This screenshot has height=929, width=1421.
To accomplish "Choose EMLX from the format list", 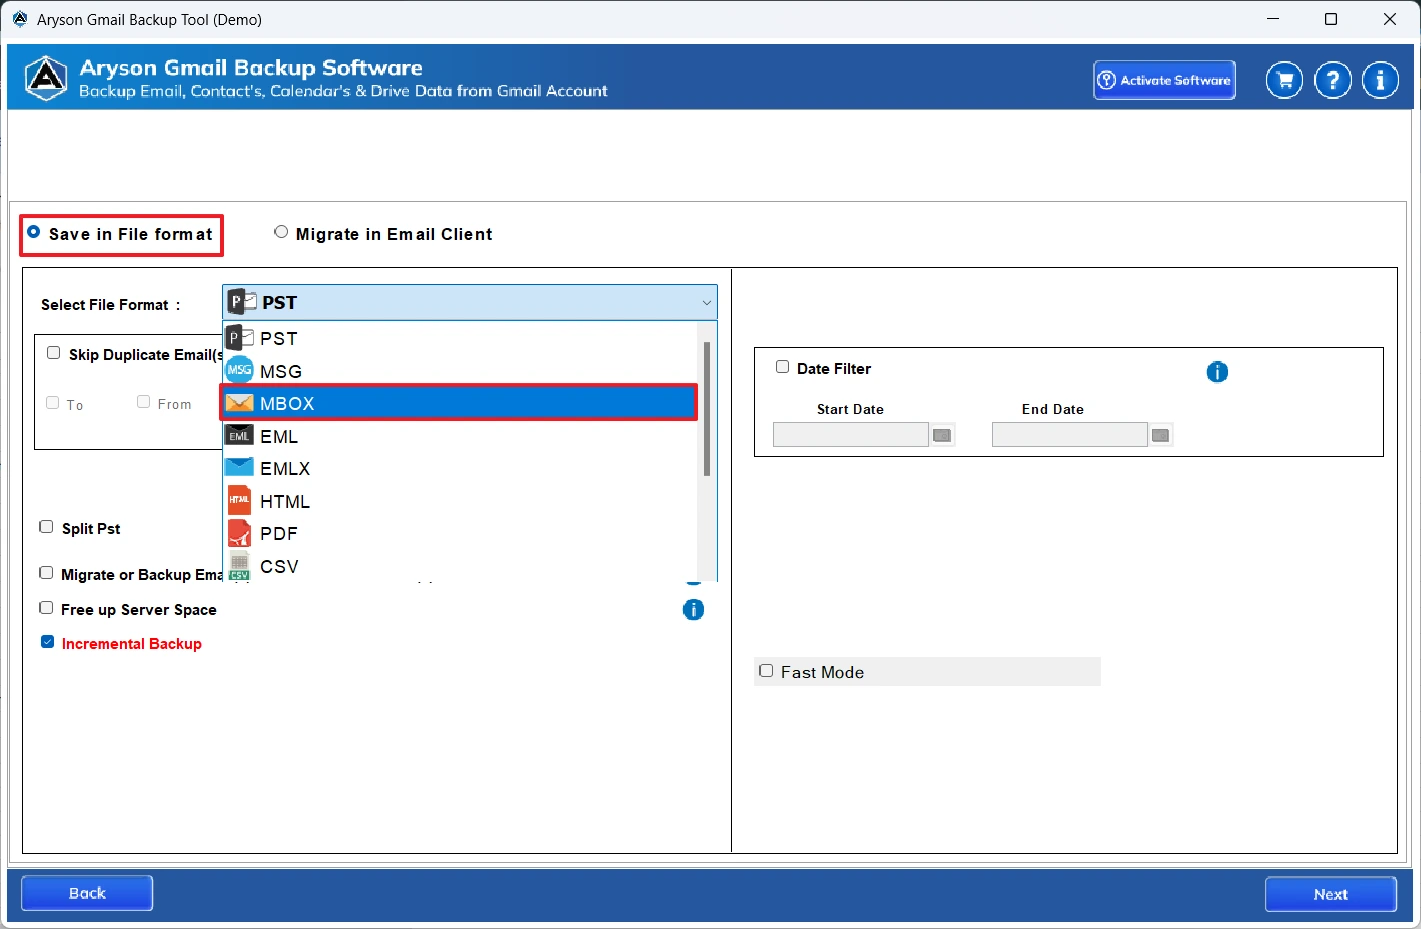I will point(459,468).
